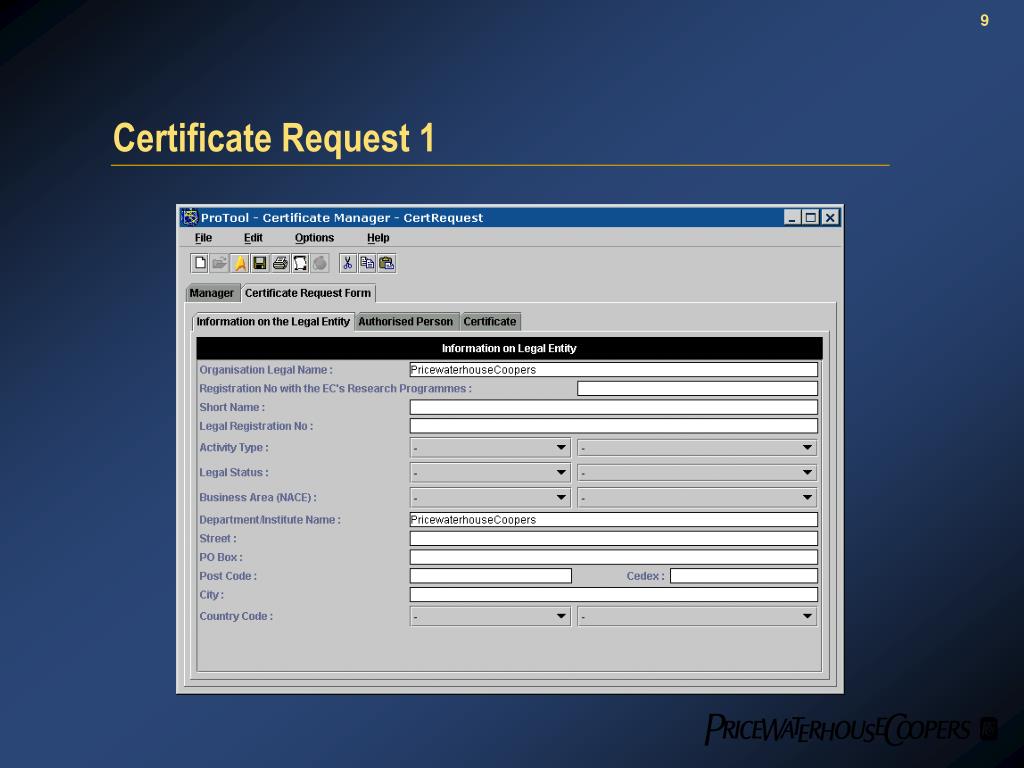This screenshot has width=1024, height=768.
Task: Click the 'Organisation Legal Name :' label
Action: pyautogui.click(x=266, y=370)
